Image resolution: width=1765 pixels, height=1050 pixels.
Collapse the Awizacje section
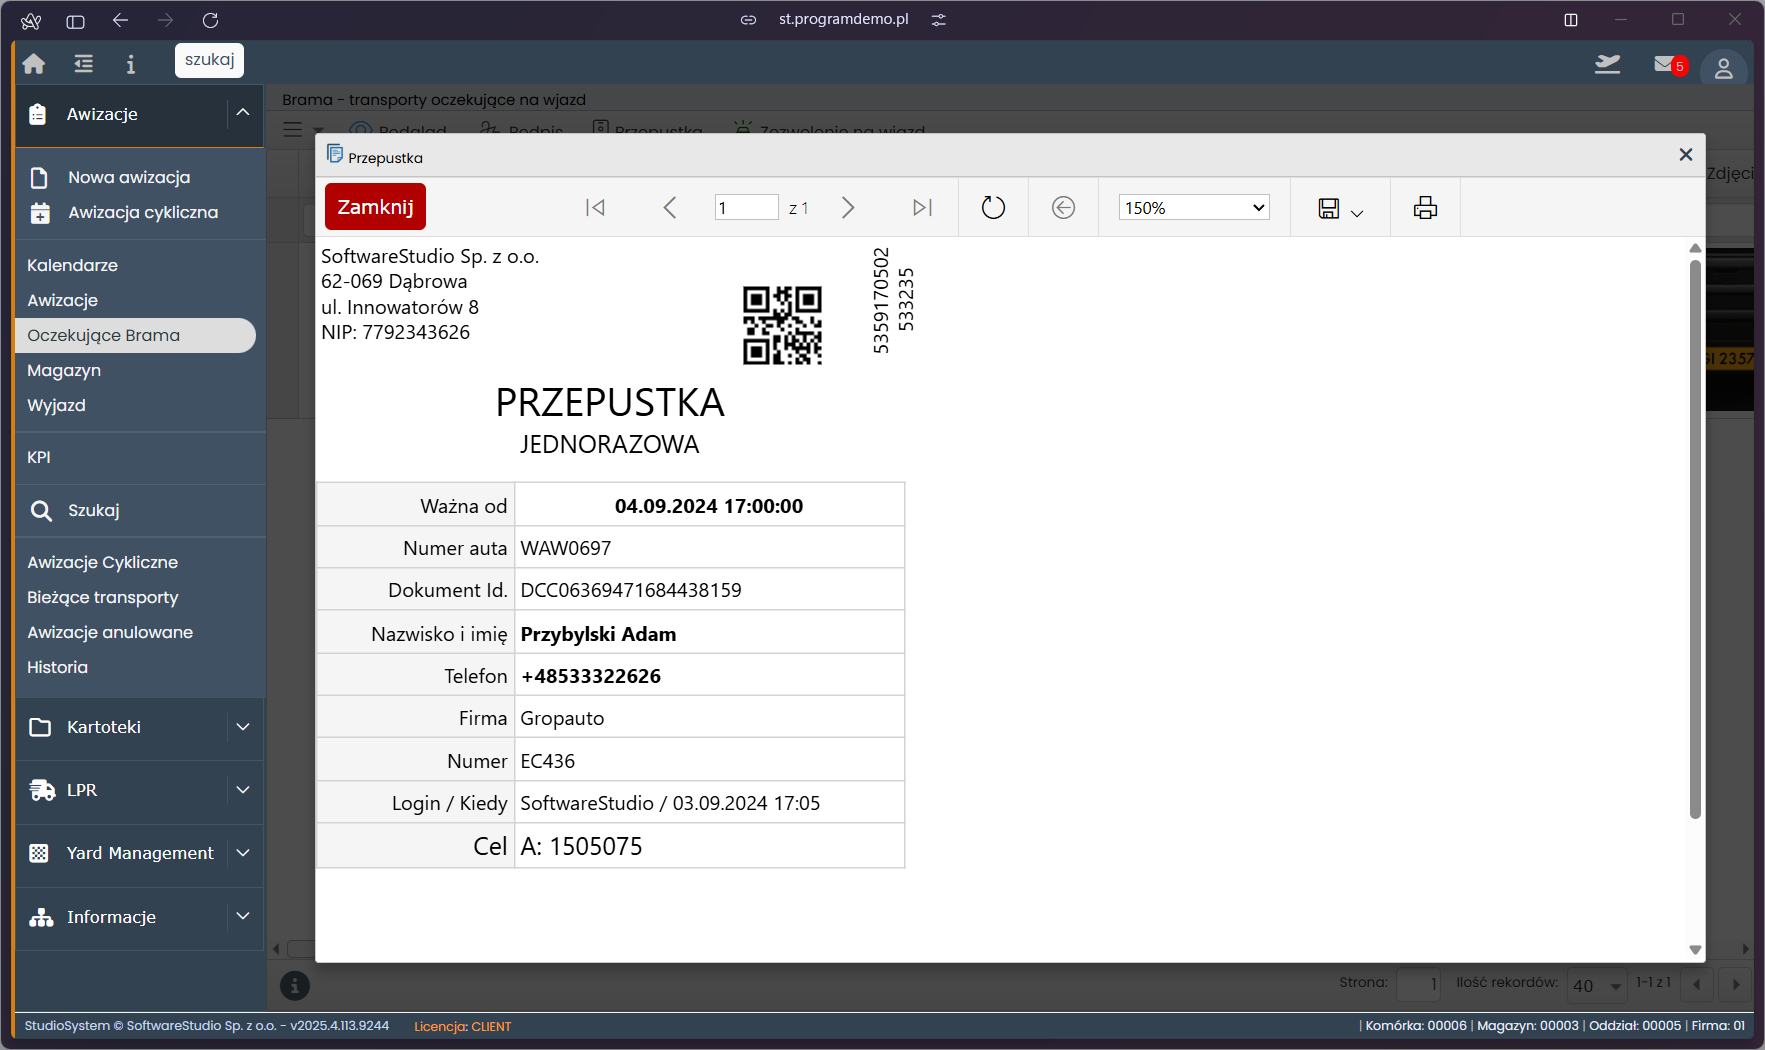[x=242, y=114]
